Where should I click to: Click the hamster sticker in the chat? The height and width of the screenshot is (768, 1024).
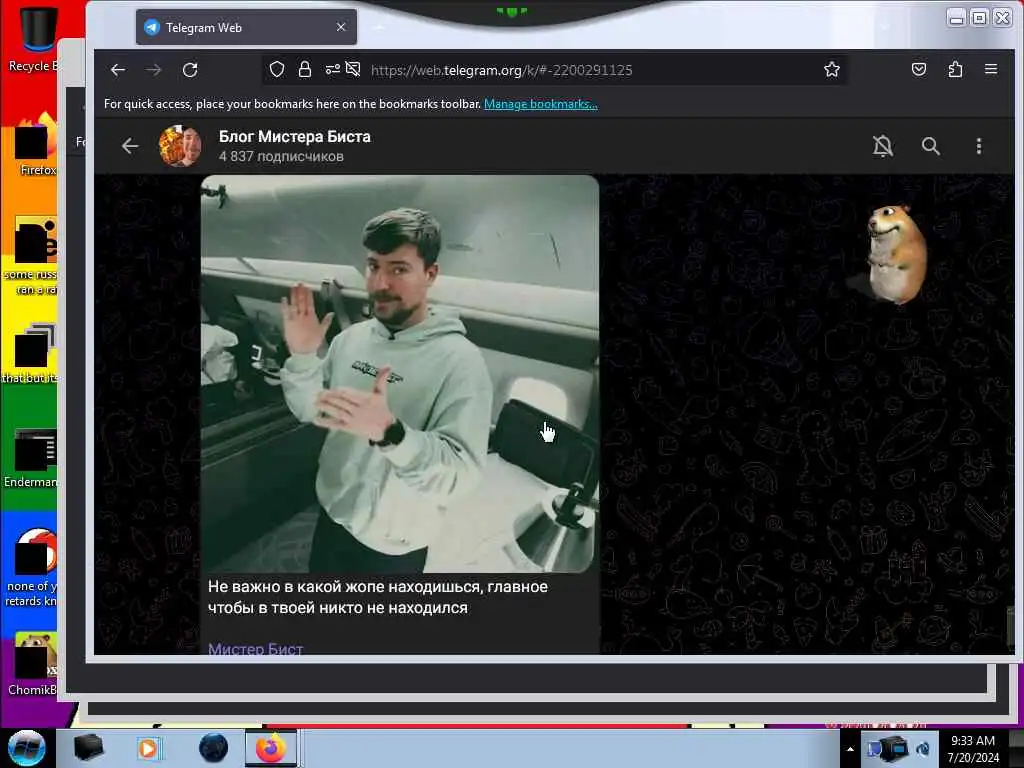895,254
